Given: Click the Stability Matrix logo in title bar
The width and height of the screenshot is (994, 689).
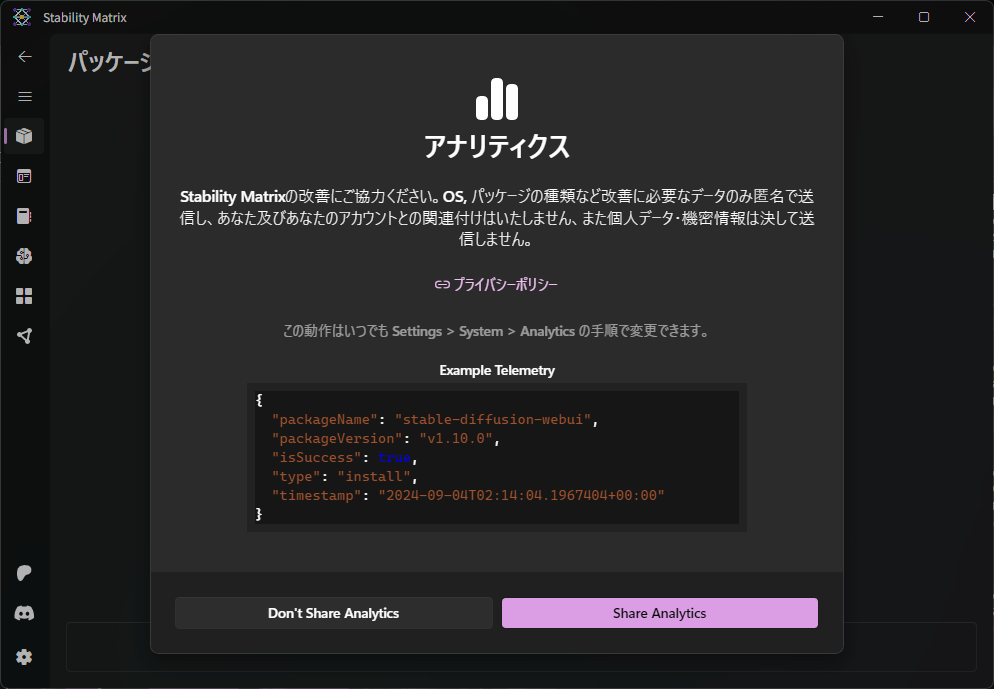Looking at the screenshot, I should point(22,18).
